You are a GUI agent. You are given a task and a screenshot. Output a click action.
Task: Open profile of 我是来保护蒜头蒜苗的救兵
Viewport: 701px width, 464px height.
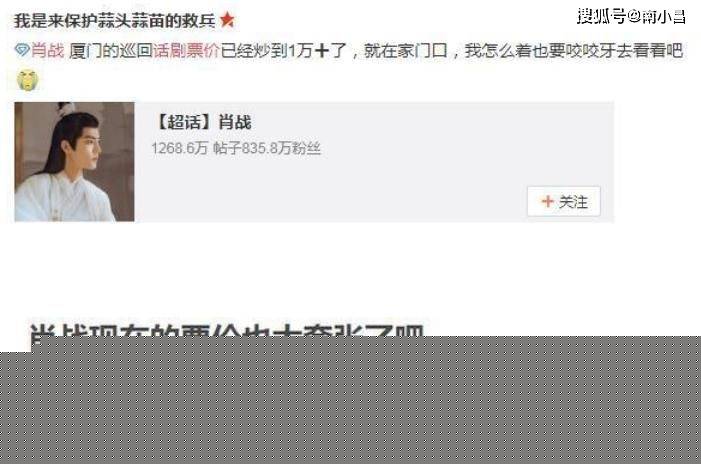click(x=114, y=21)
